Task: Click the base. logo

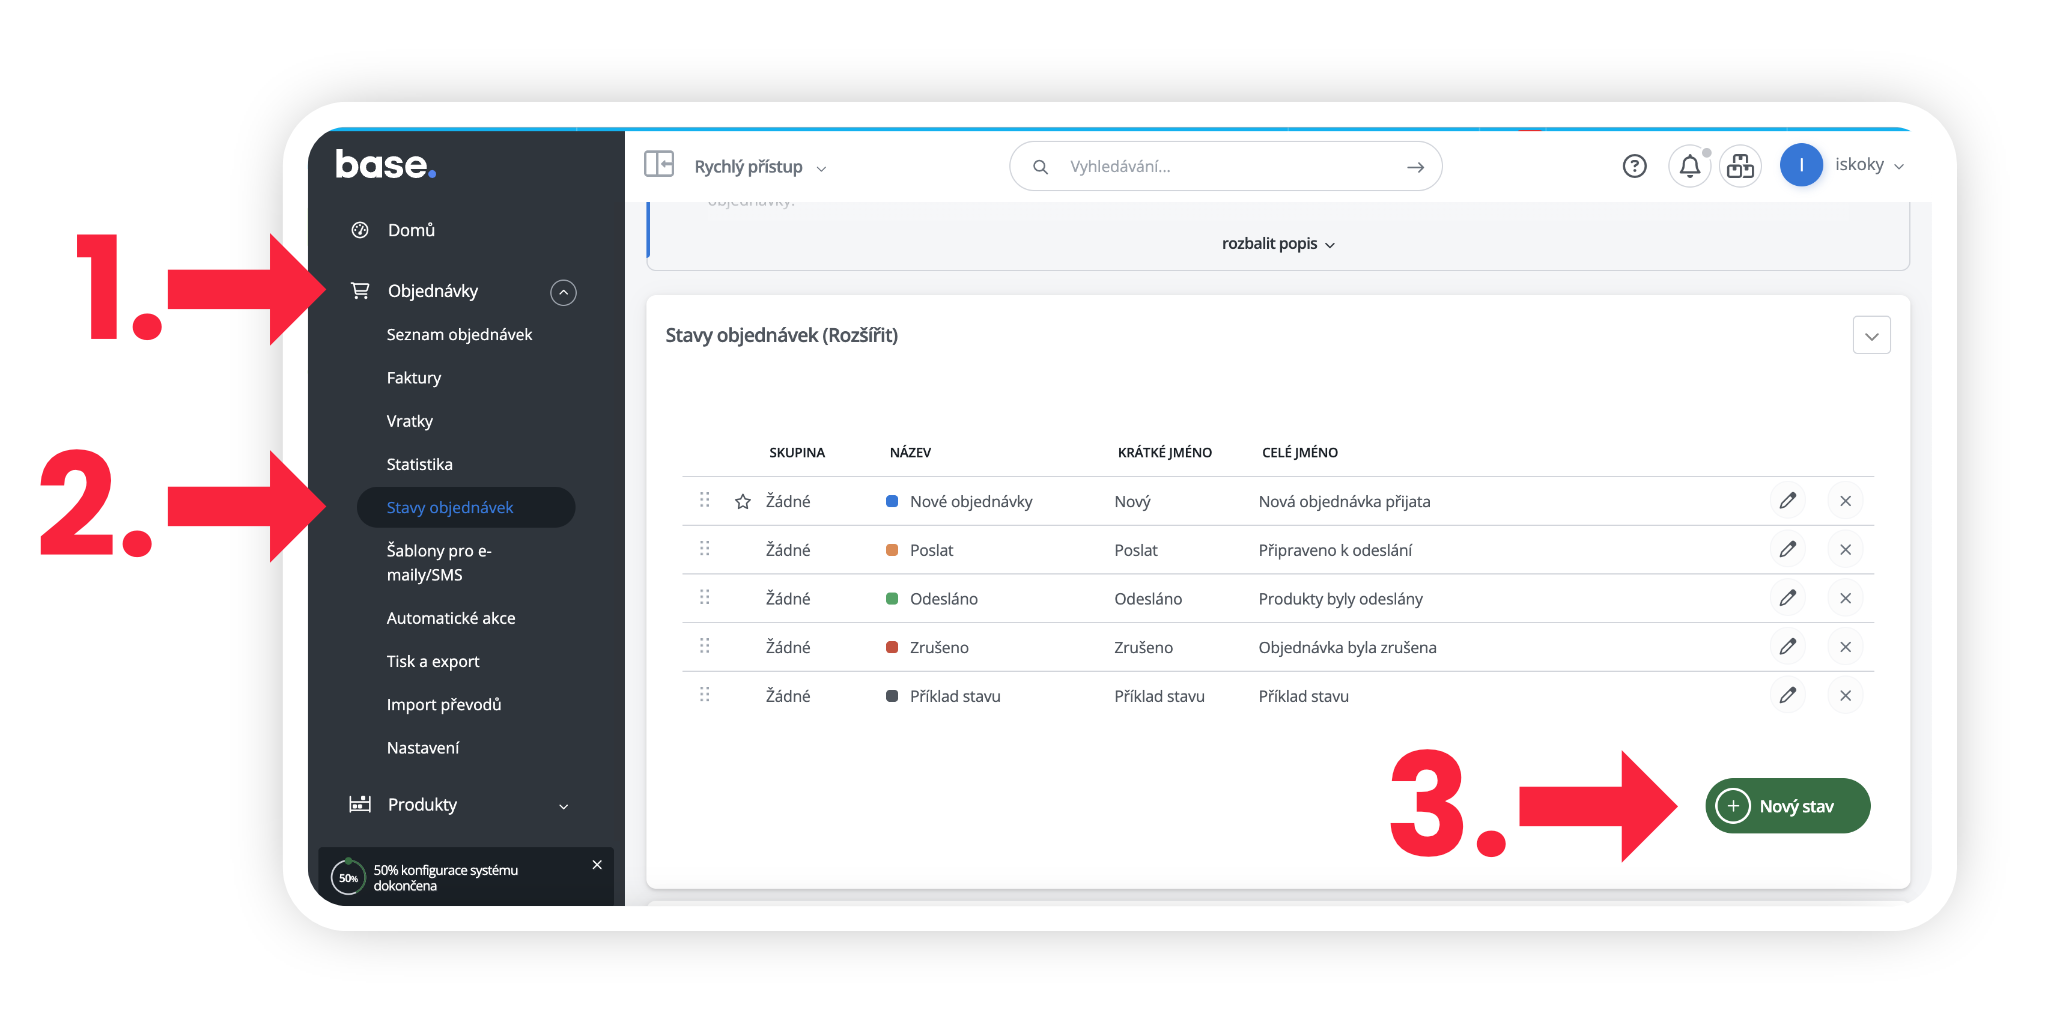Action: point(385,164)
